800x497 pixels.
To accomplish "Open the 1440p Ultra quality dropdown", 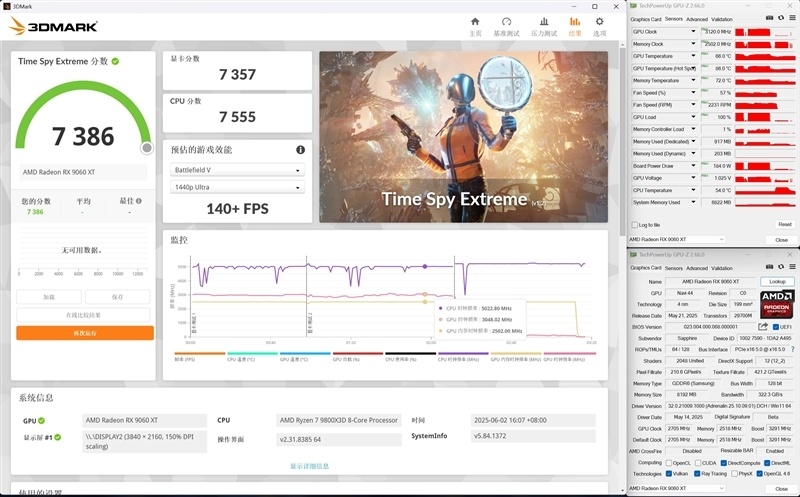I will 237,187.
